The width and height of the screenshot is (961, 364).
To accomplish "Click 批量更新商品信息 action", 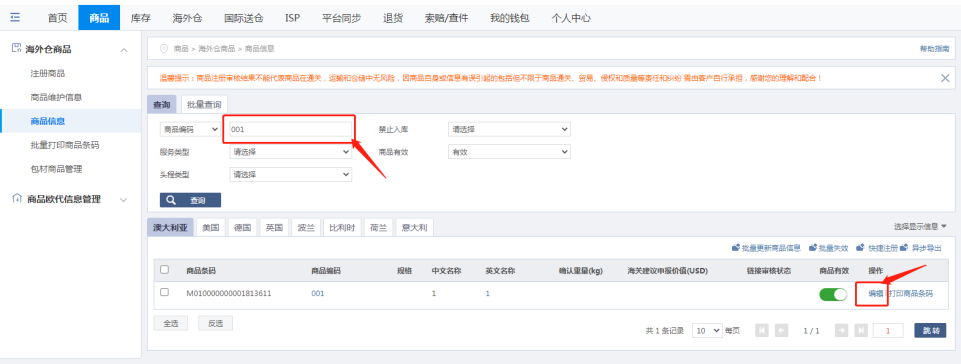I will [x=766, y=248].
